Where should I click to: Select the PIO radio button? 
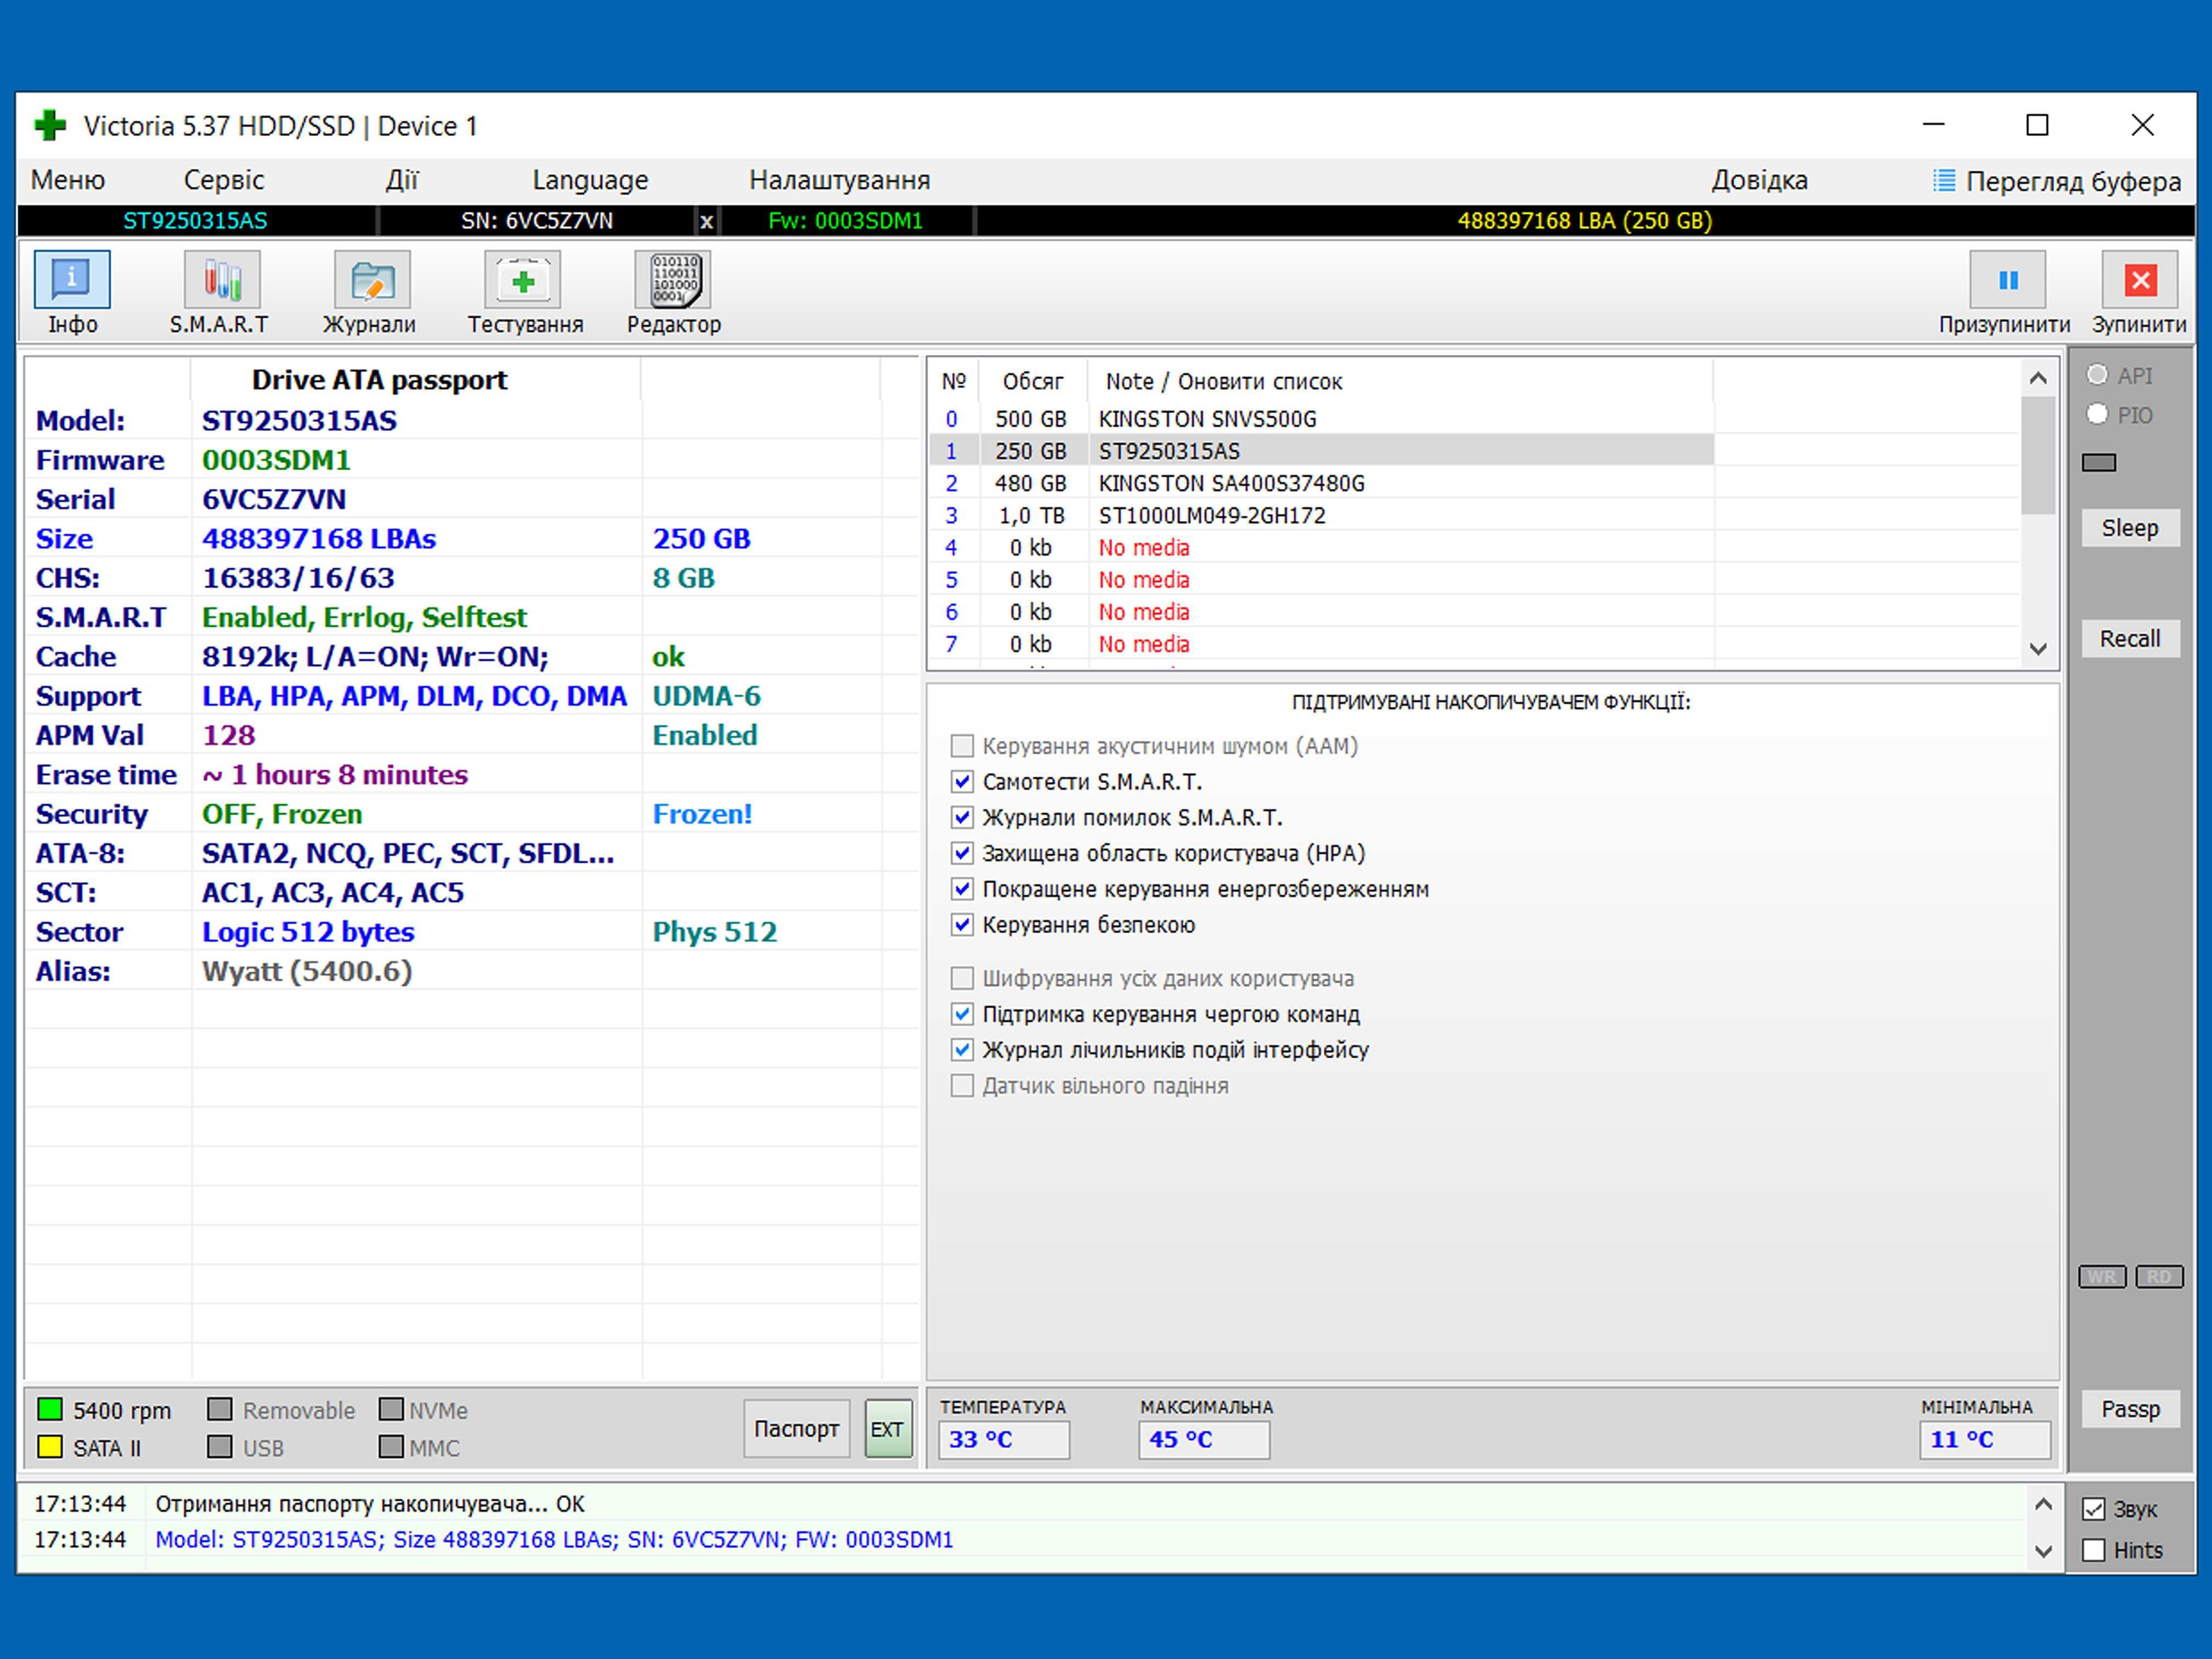2097,414
